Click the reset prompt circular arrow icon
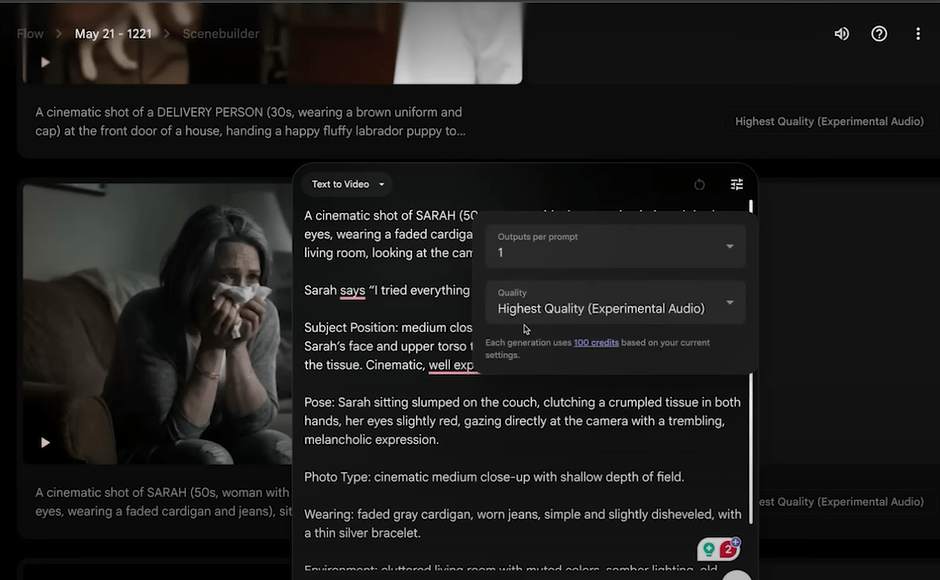Image resolution: width=940 pixels, height=580 pixels. click(x=699, y=185)
